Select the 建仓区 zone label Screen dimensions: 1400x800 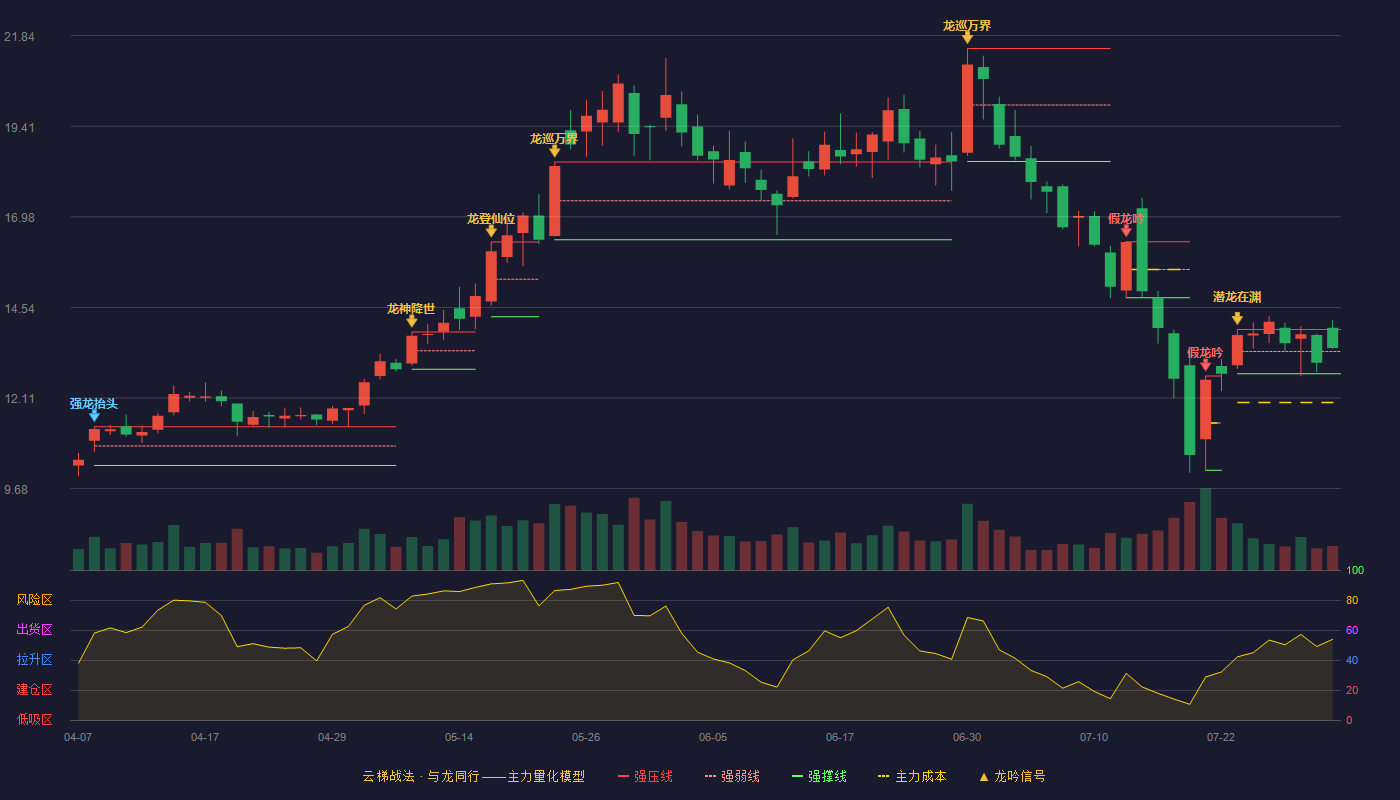point(34,690)
